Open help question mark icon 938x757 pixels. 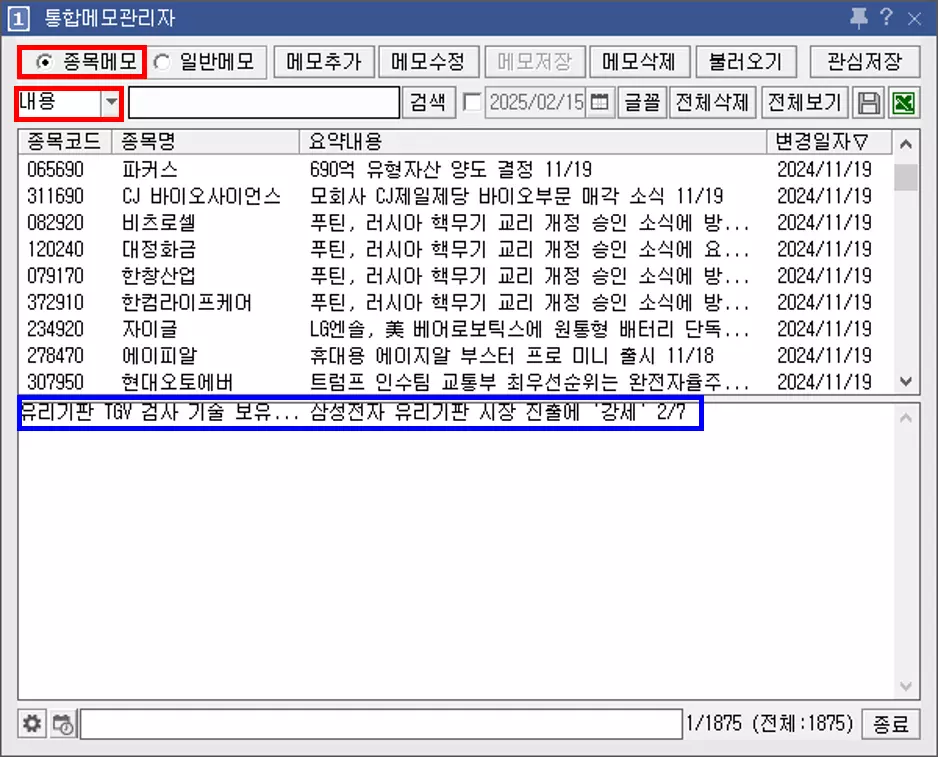coord(887,17)
